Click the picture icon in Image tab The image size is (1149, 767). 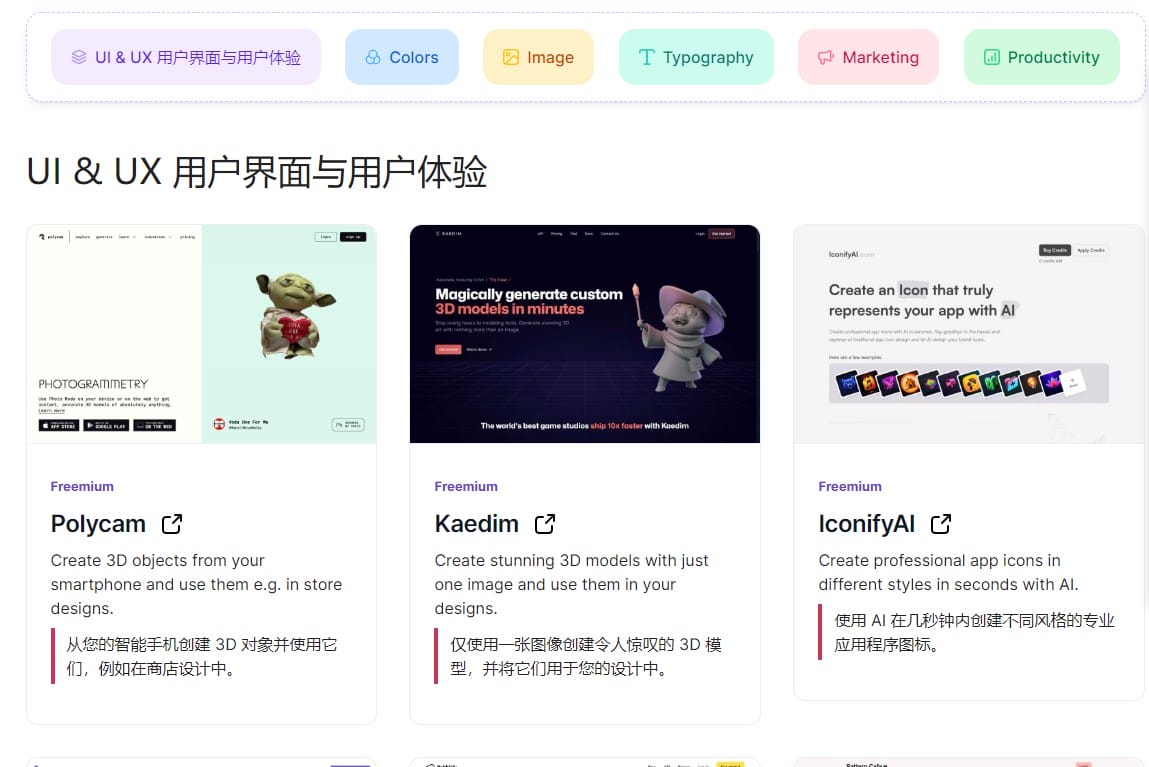click(511, 57)
